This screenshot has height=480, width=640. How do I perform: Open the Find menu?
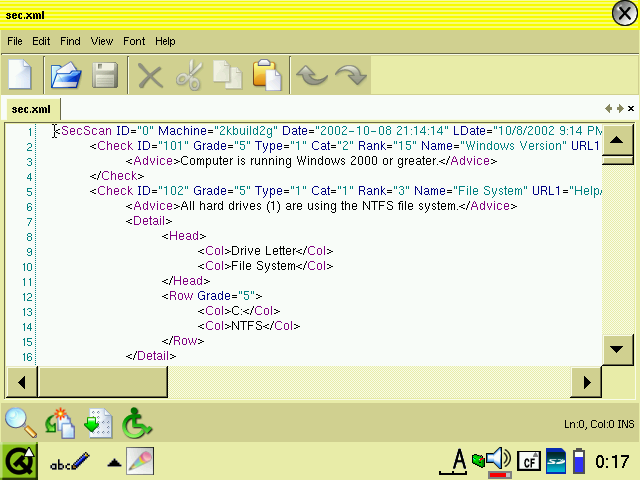click(70, 41)
